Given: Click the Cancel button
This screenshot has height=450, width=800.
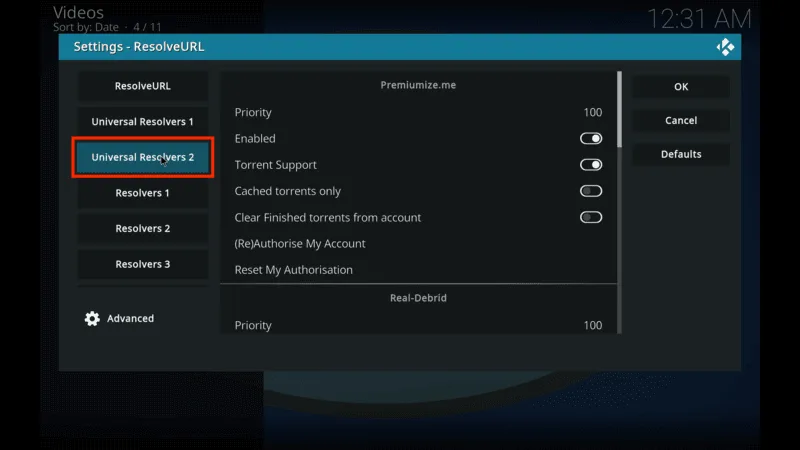Looking at the screenshot, I should point(681,120).
